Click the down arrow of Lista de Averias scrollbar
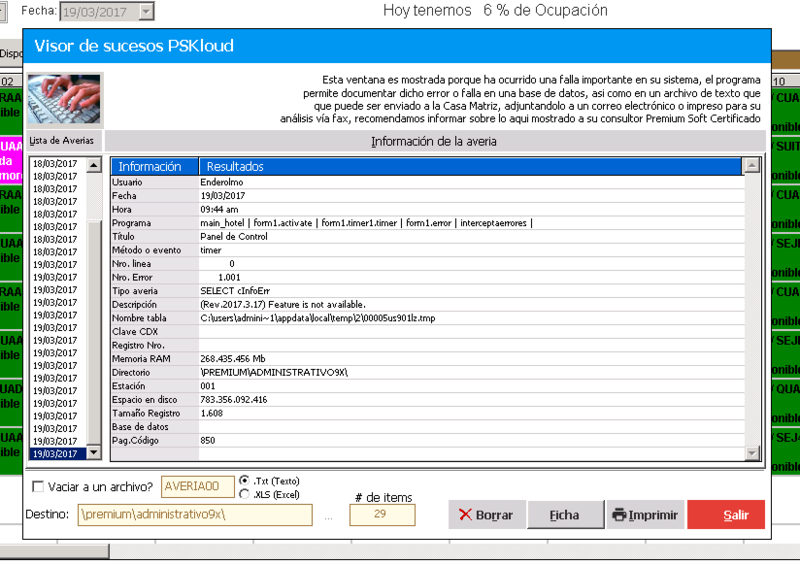 point(94,452)
